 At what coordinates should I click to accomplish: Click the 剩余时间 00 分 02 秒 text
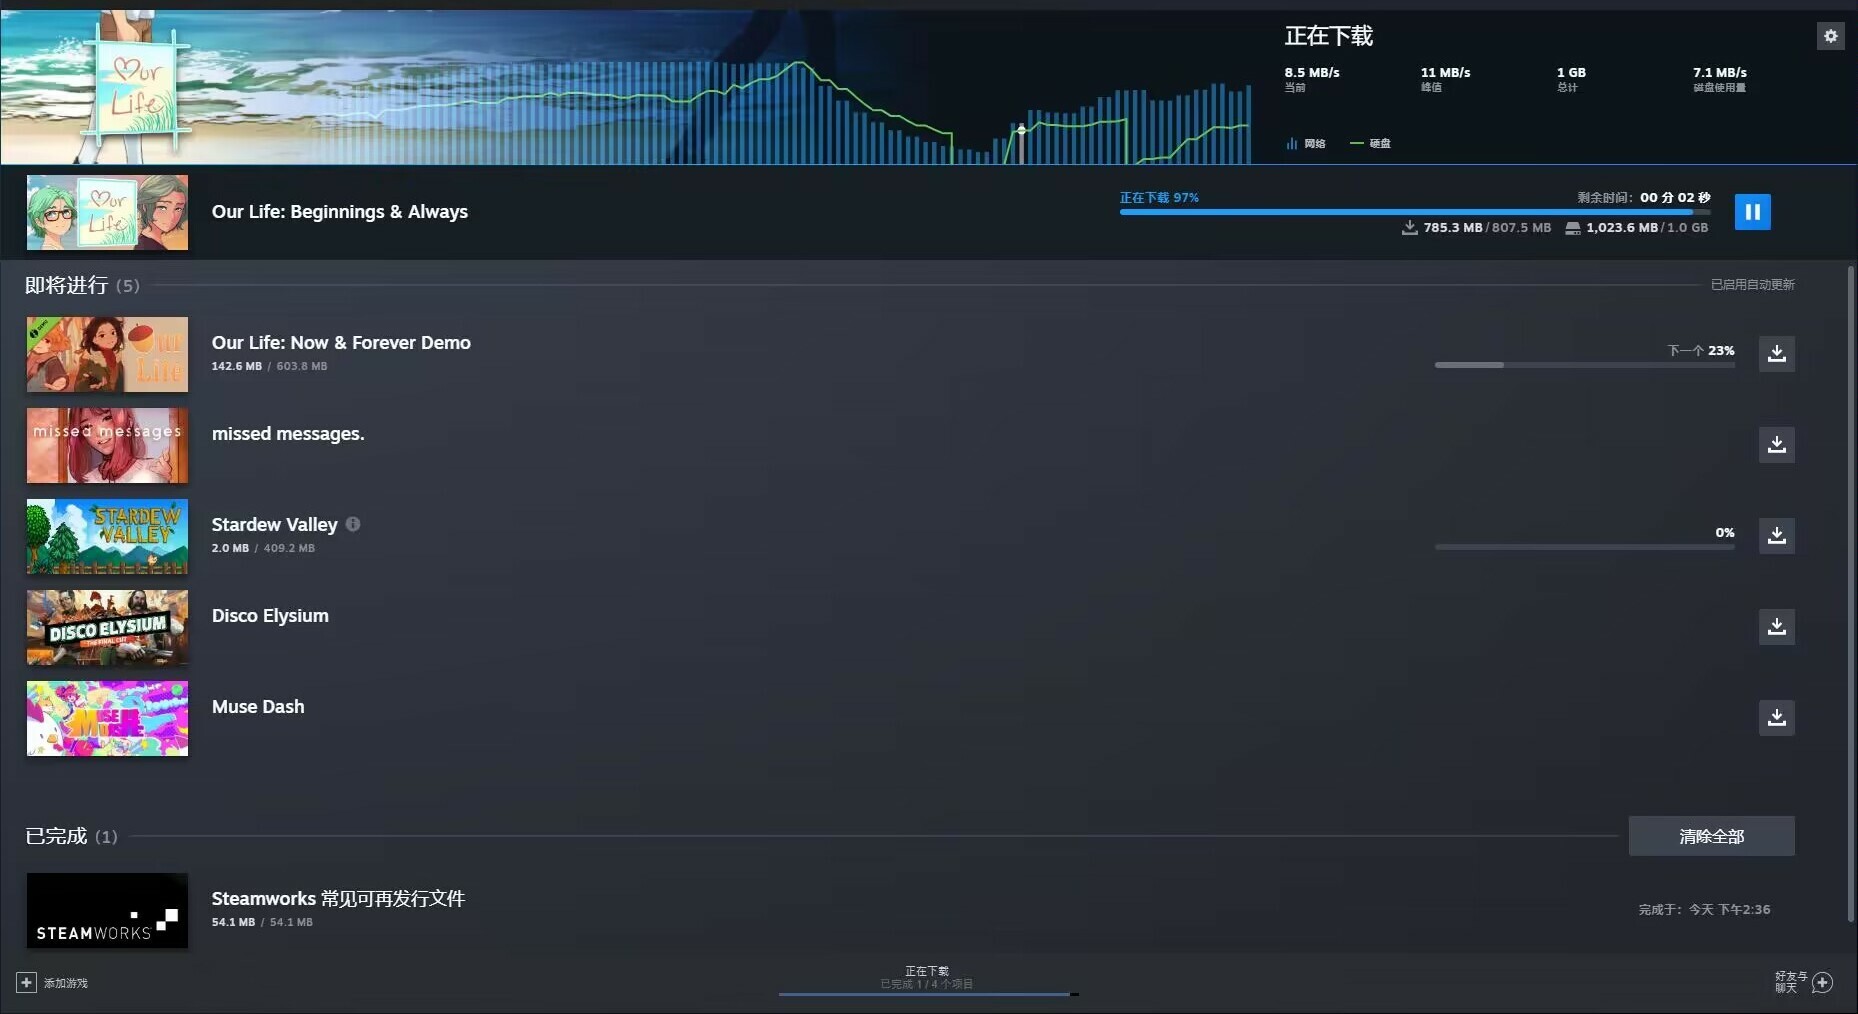pyautogui.click(x=1644, y=197)
